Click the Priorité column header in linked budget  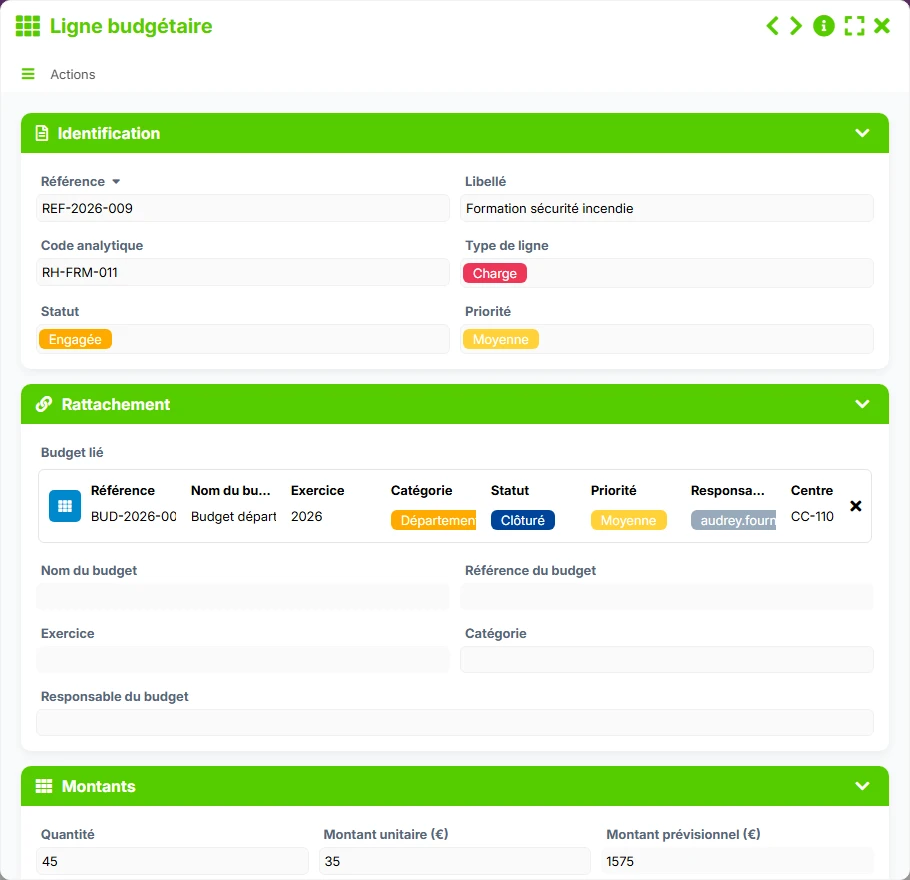[613, 491]
